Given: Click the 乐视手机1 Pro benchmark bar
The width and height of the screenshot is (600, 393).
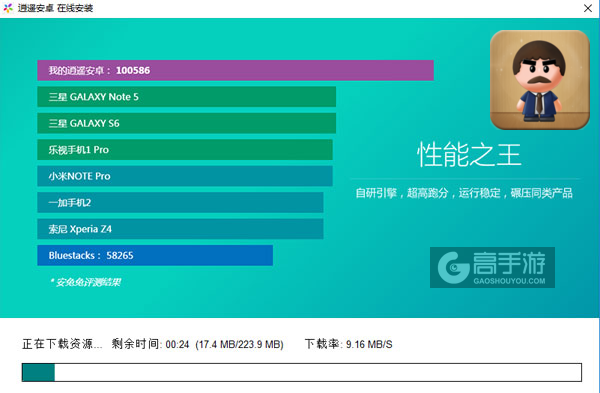Looking at the screenshot, I should [185, 150].
